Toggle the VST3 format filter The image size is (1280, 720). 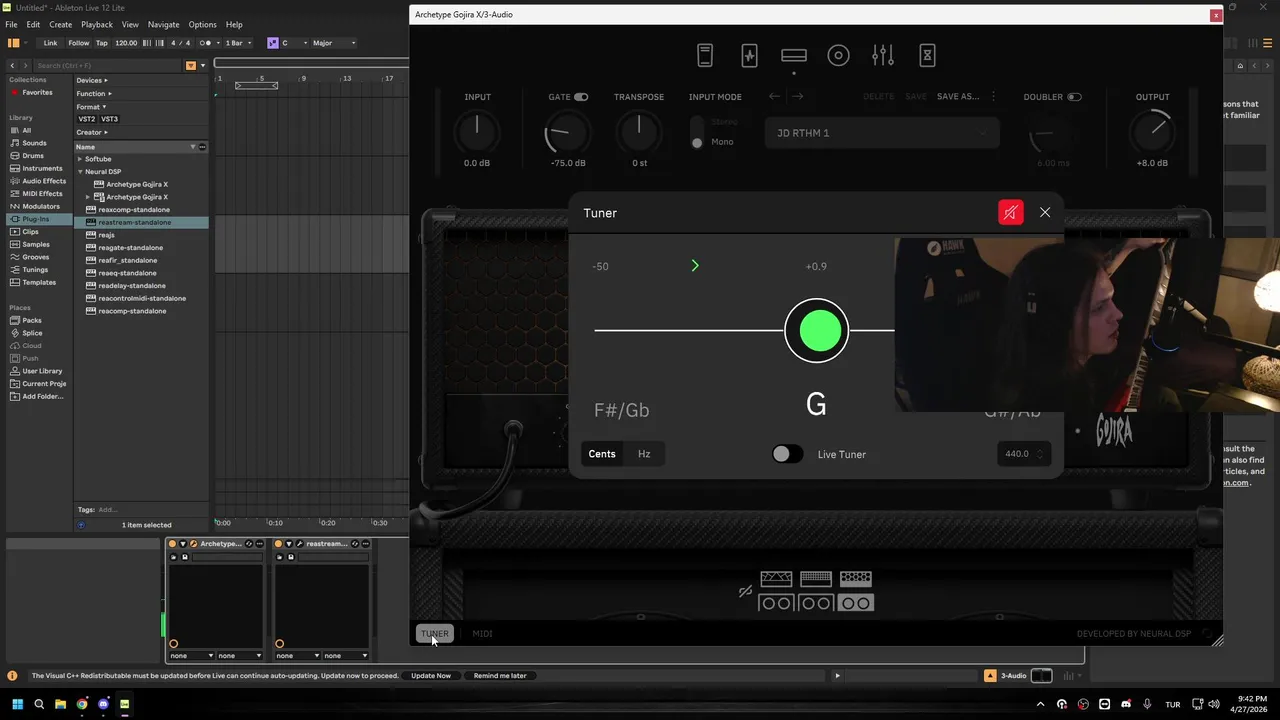coord(109,119)
